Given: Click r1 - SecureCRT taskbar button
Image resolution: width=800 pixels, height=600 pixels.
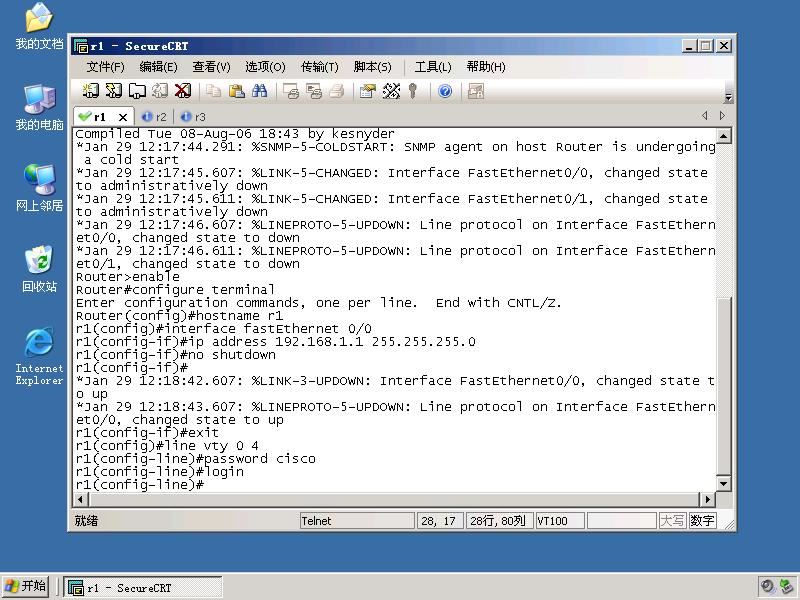Looking at the screenshot, I should (x=143, y=587).
